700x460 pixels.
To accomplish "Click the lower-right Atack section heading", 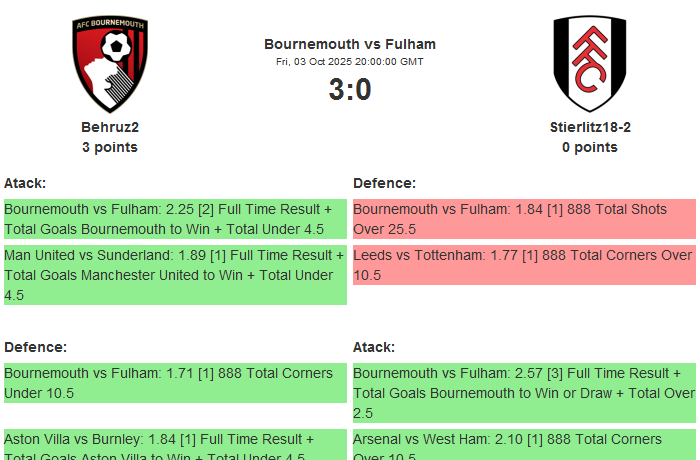I will click(x=374, y=347).
